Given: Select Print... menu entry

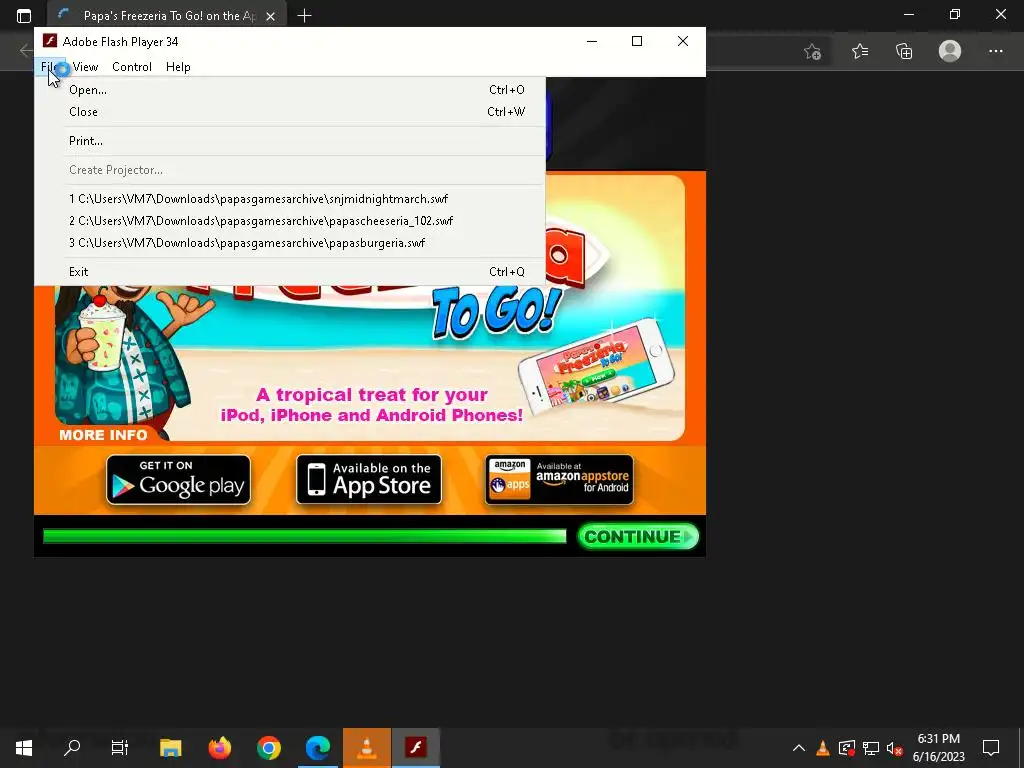Looking at the screenshot, I should click(x=290, y=140).
